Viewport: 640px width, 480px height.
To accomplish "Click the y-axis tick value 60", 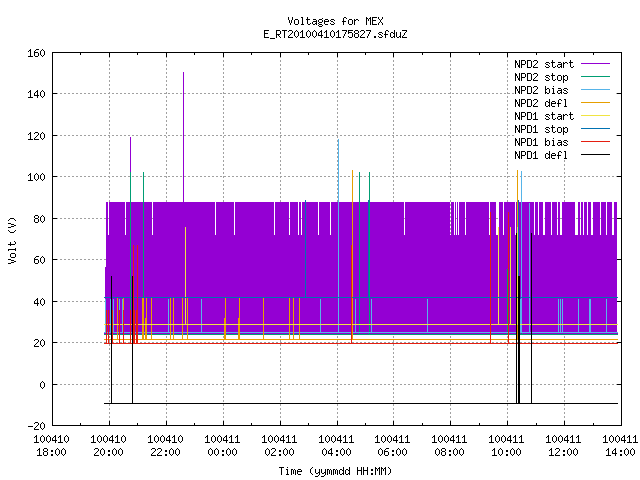I will 39,260.
